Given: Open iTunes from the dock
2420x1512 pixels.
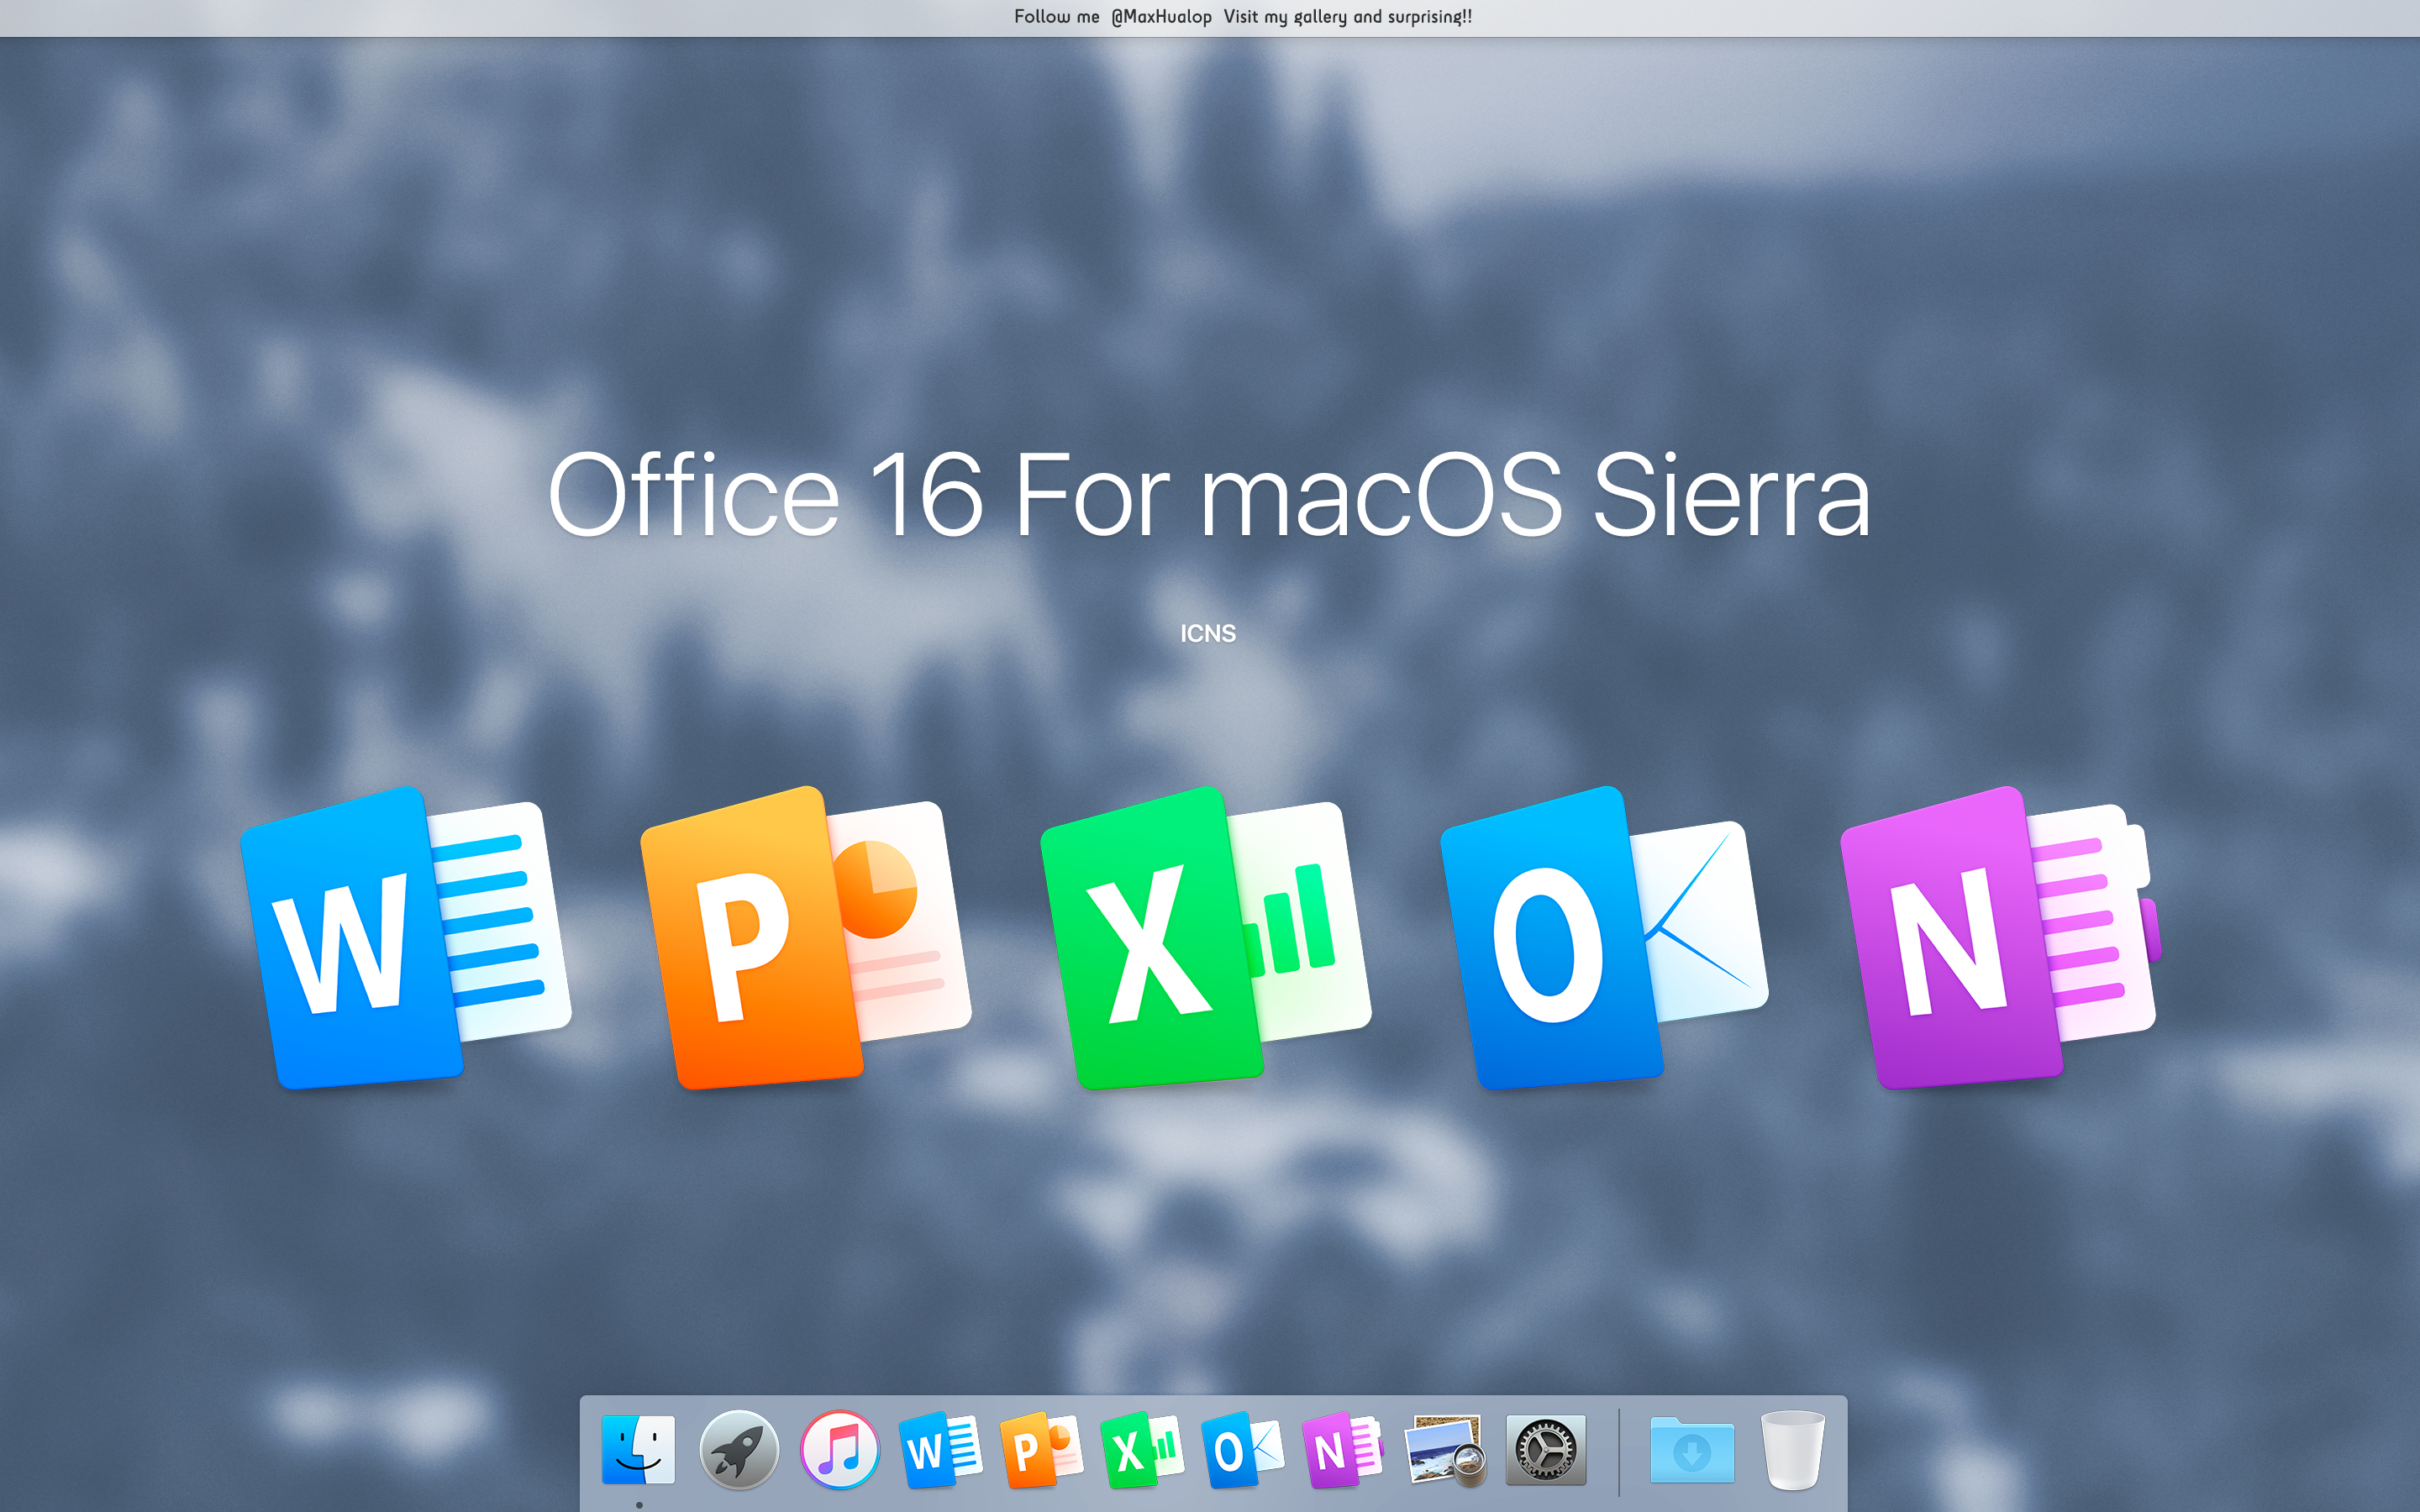Looking at the screenshot, I should coord(840,1450).
